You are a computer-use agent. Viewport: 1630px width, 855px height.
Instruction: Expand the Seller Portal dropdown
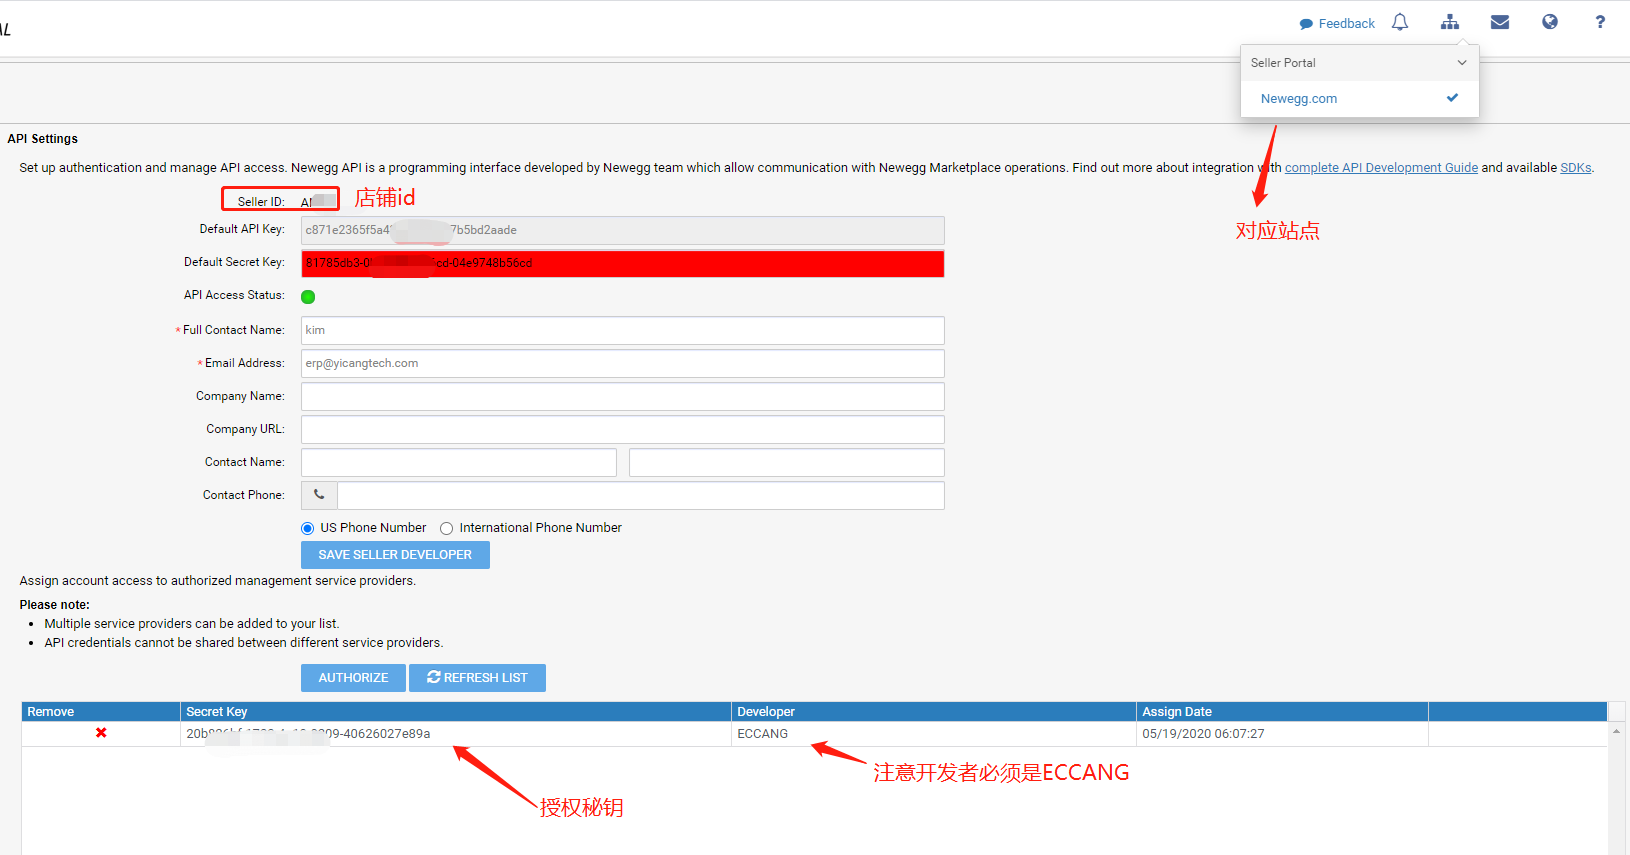1359,62
